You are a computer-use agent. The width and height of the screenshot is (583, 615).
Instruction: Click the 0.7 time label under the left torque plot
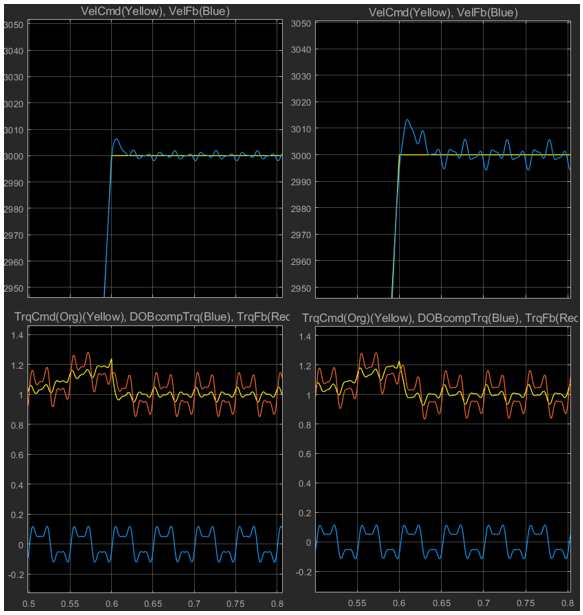tap(194, 604)
